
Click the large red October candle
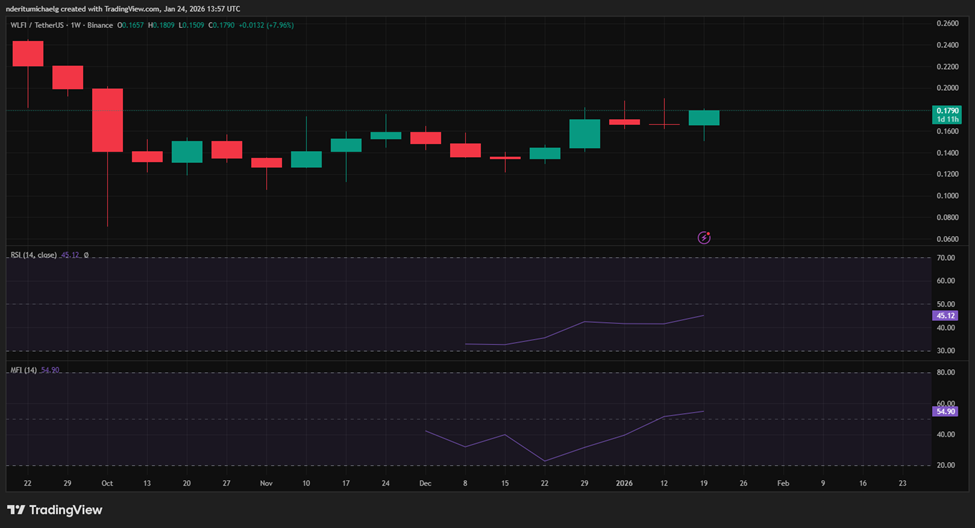point(107,120)
